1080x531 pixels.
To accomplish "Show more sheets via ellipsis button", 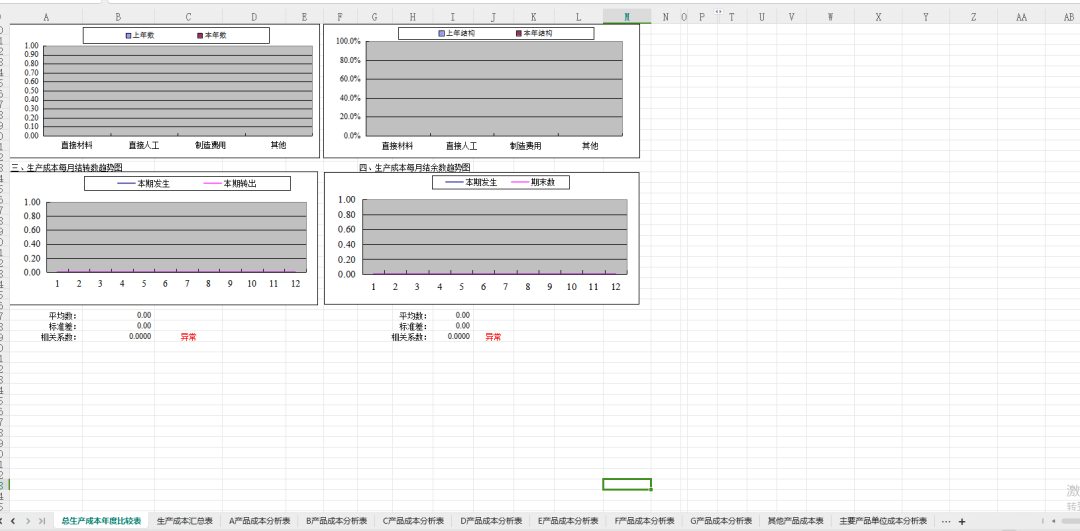I will pos(946,521).
